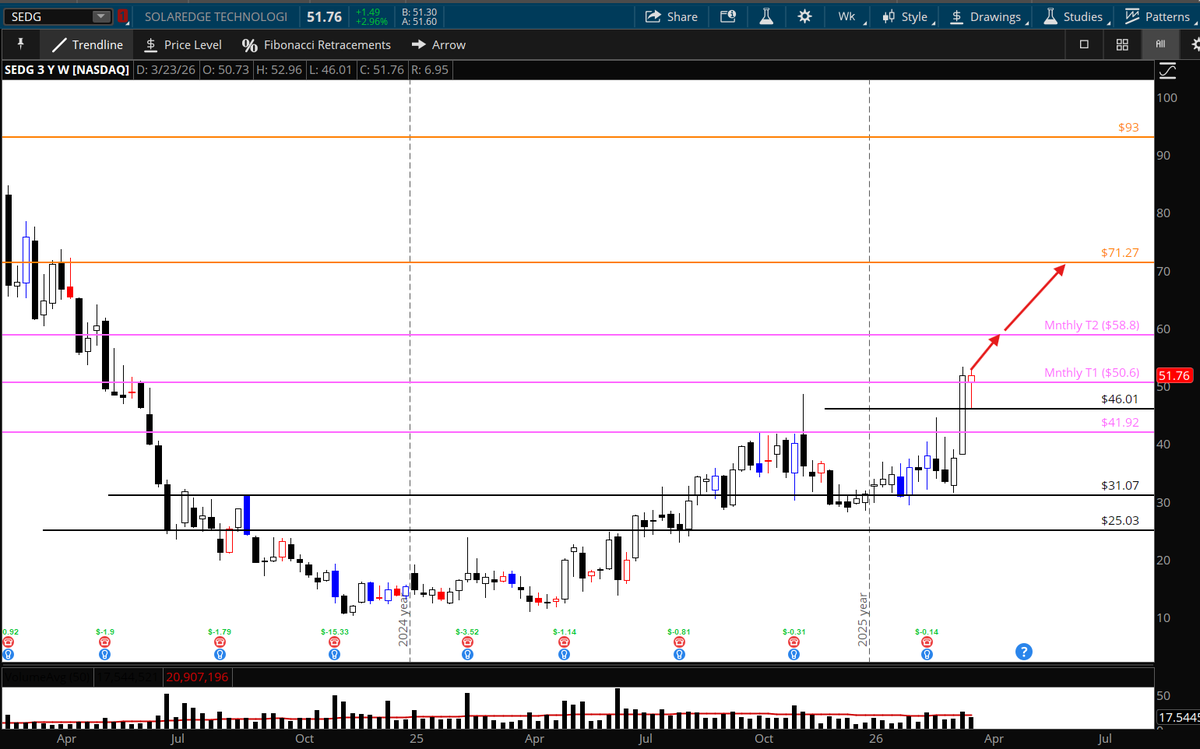Click the 2025 year vertical marker label
This screenshot has width=1200, height=749.
tap(863, 619)
